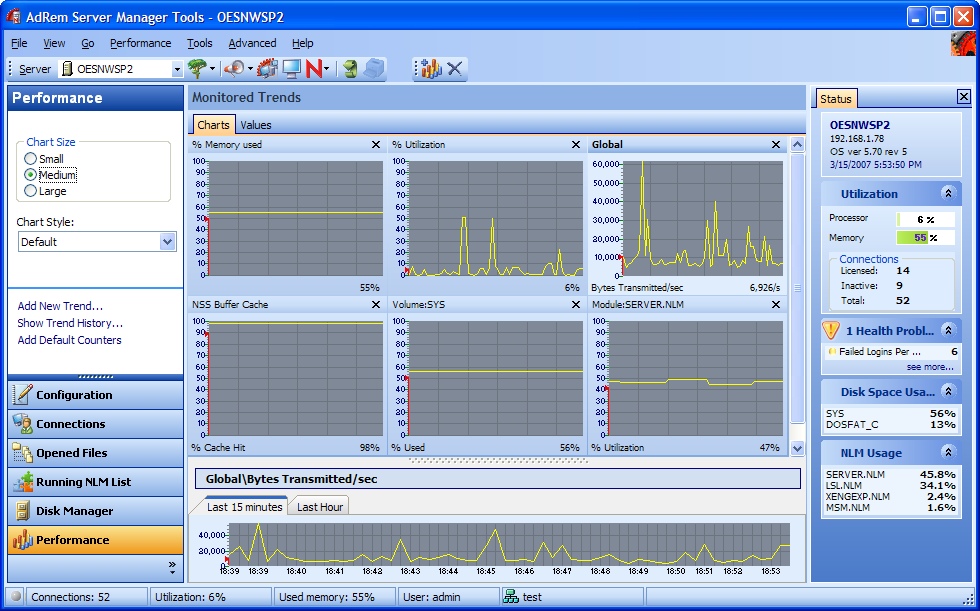This screenshot has width=980, height=611.
Task: Click the Status panel tab
Action: pyautogui.click(x=836, y=99)
